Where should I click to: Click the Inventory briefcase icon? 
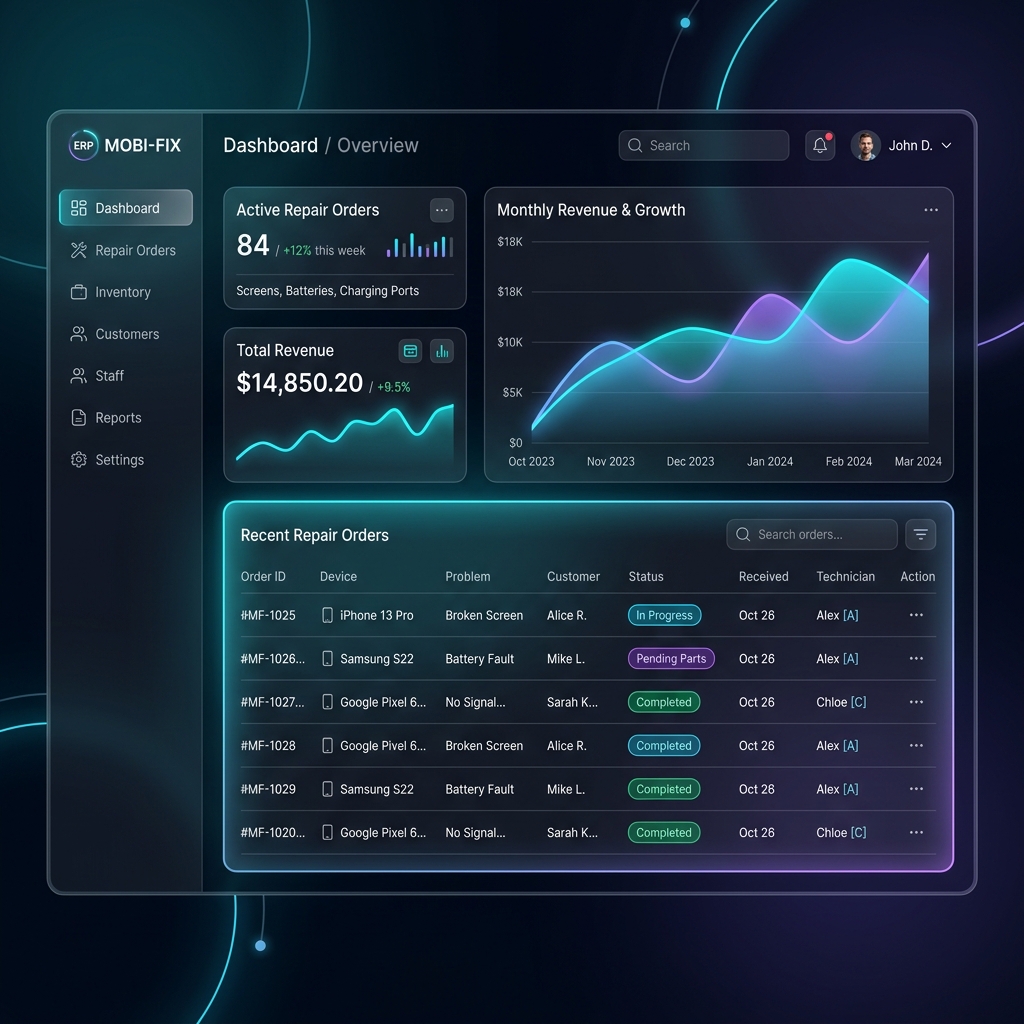(x=79, y=292)
